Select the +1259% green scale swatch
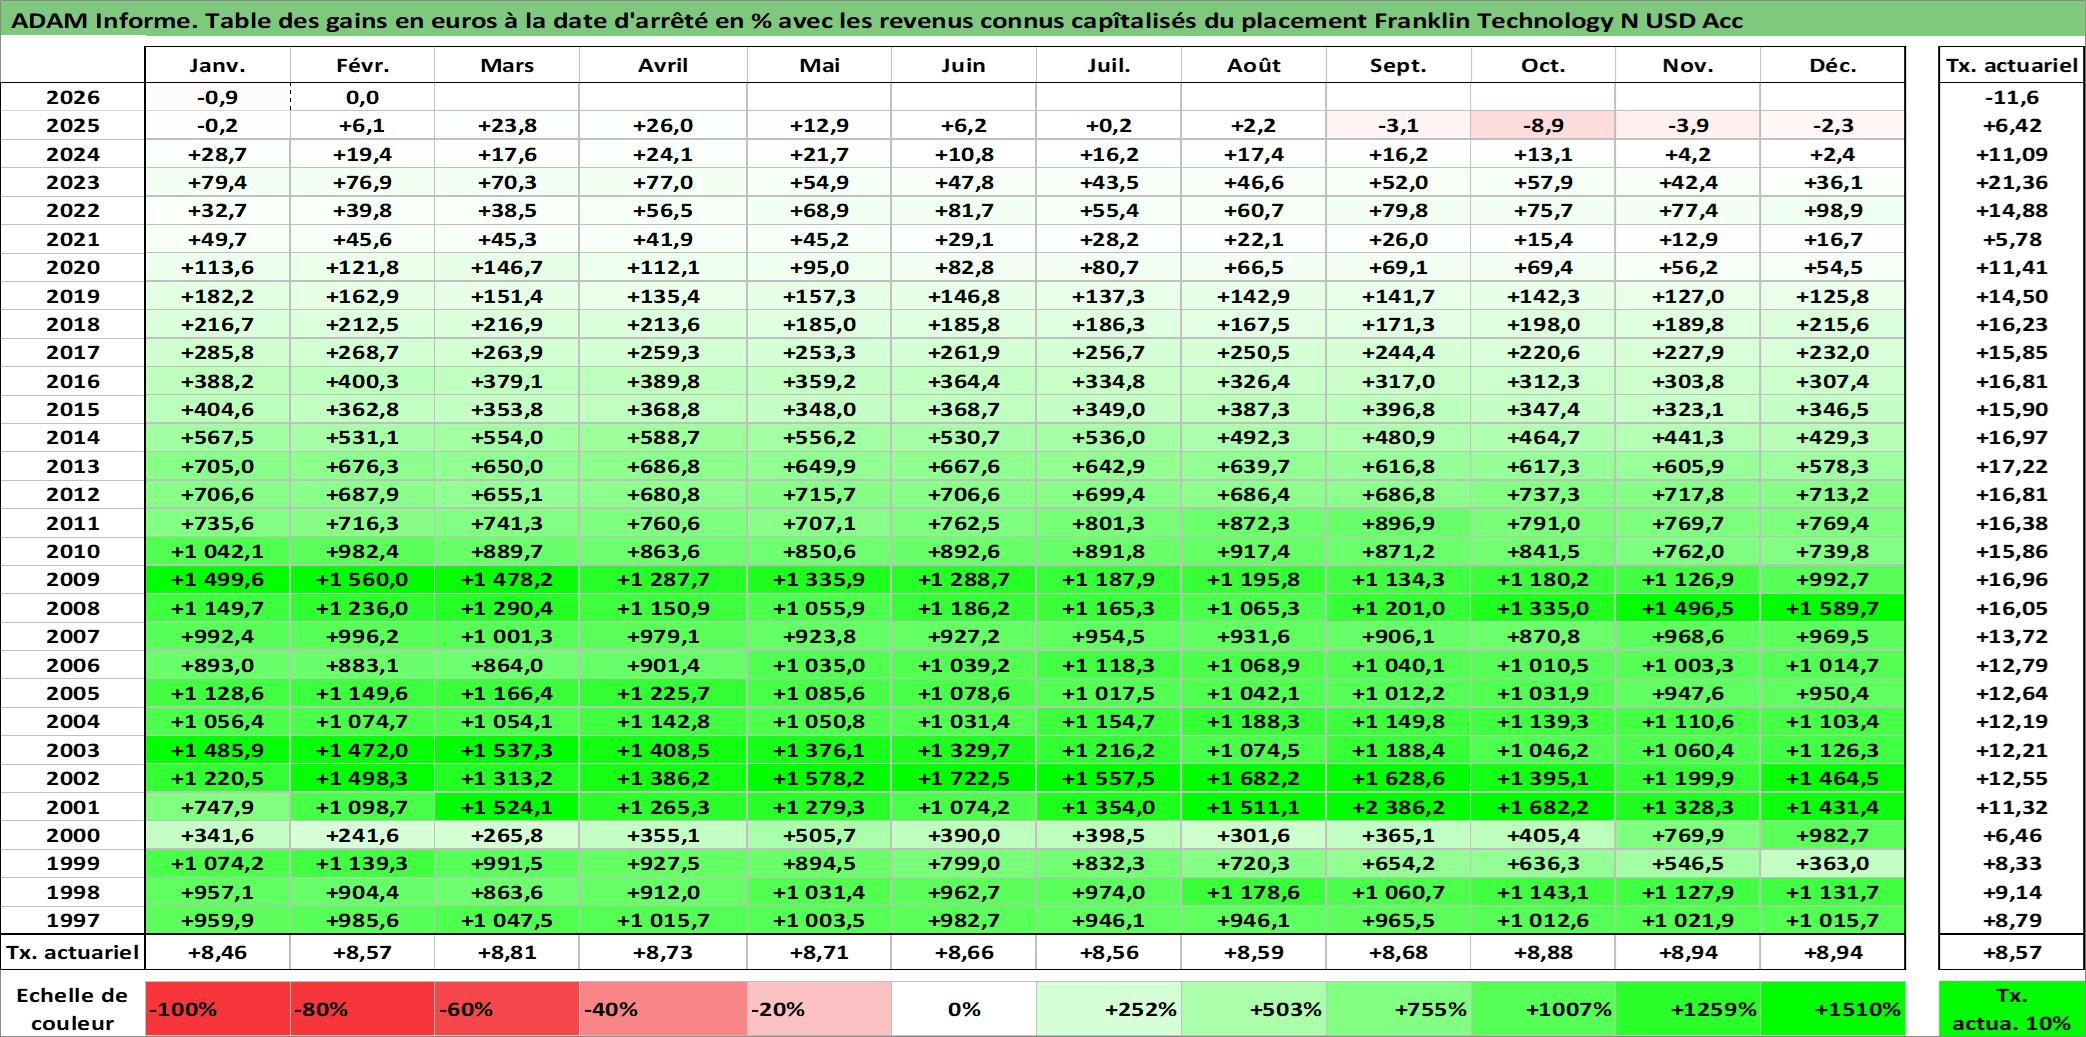This screenshot has height=1037, width=2086. click(x=1688, y=1009)
